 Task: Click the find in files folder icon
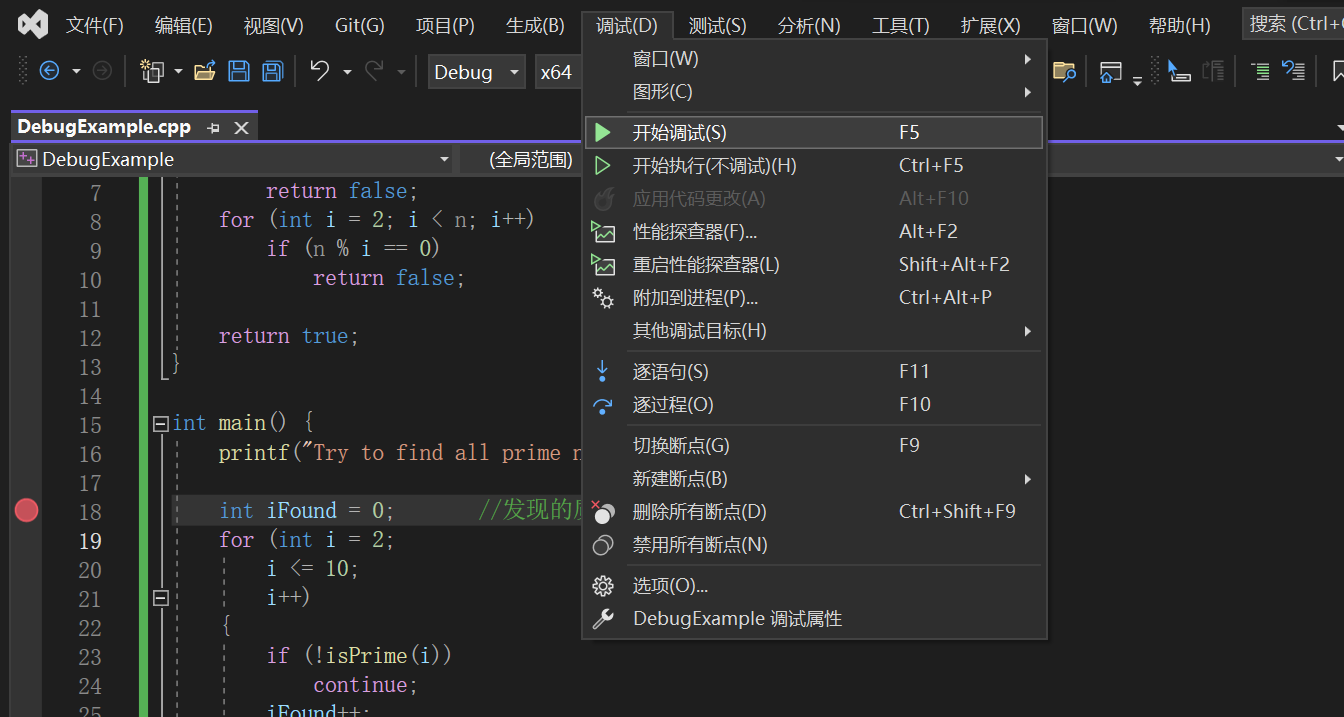1064,71
